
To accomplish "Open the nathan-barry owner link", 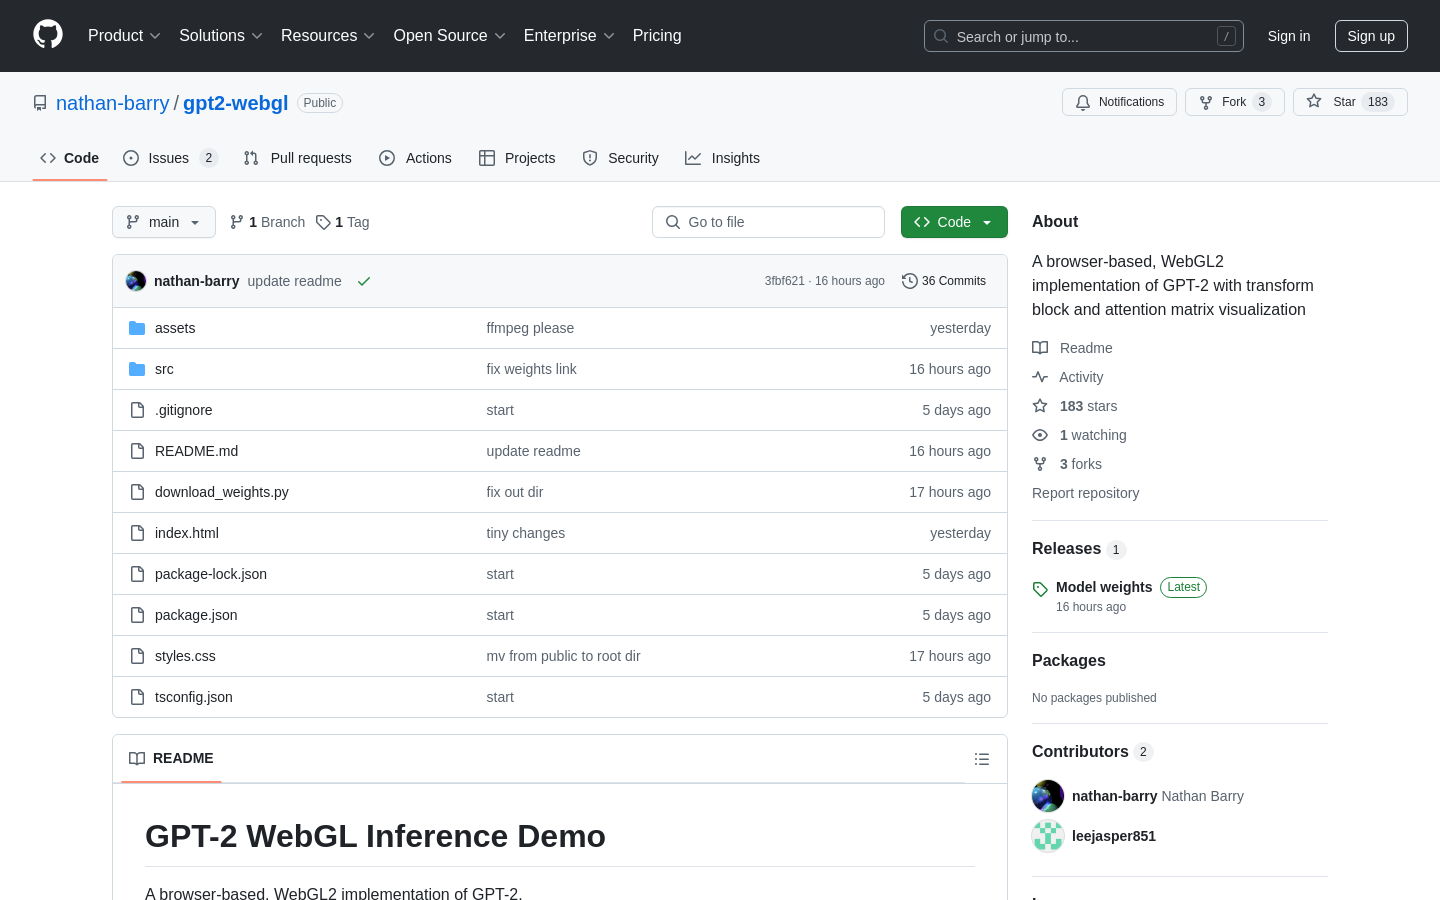I will coord(113,103).
